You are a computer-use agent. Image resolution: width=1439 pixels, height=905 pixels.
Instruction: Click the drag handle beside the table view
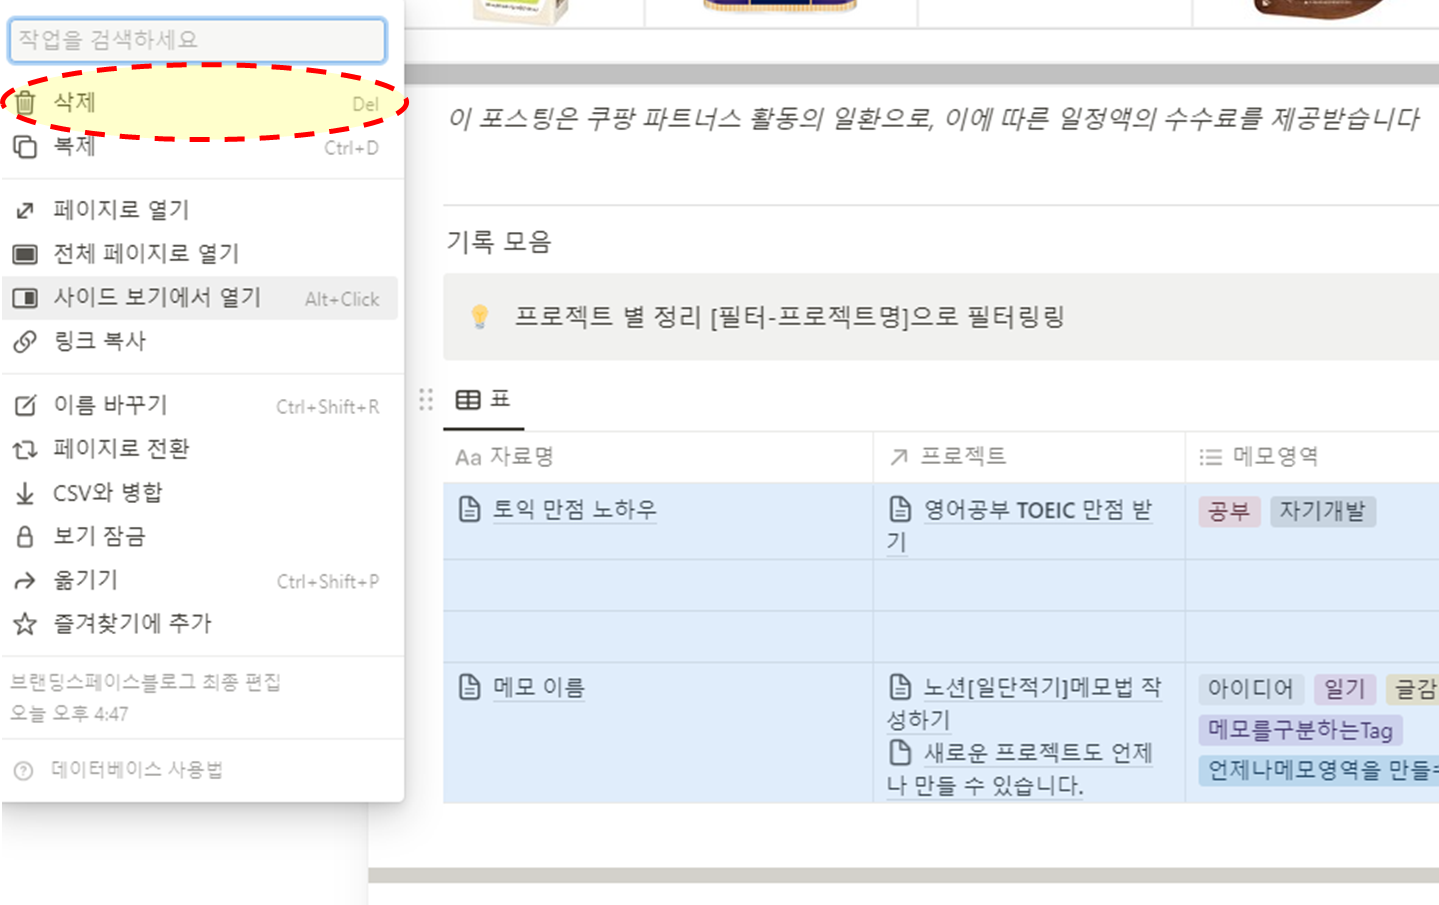pyautogui.click(x=426, y=399)
